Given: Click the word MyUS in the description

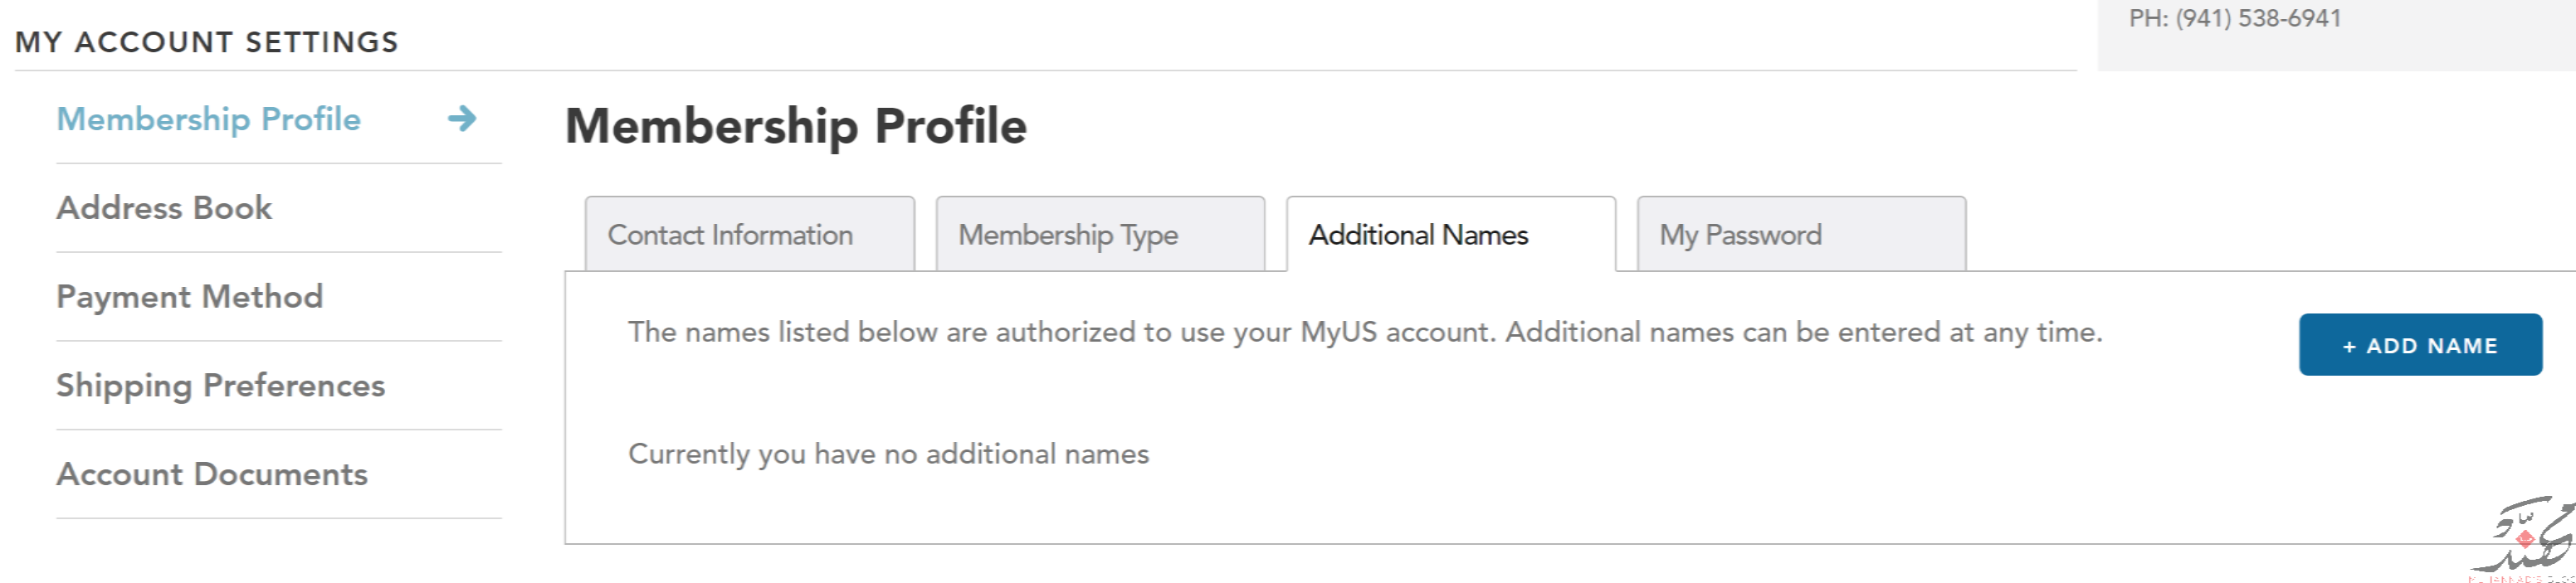Looking at the screenshot, I should pos(1338,332).
